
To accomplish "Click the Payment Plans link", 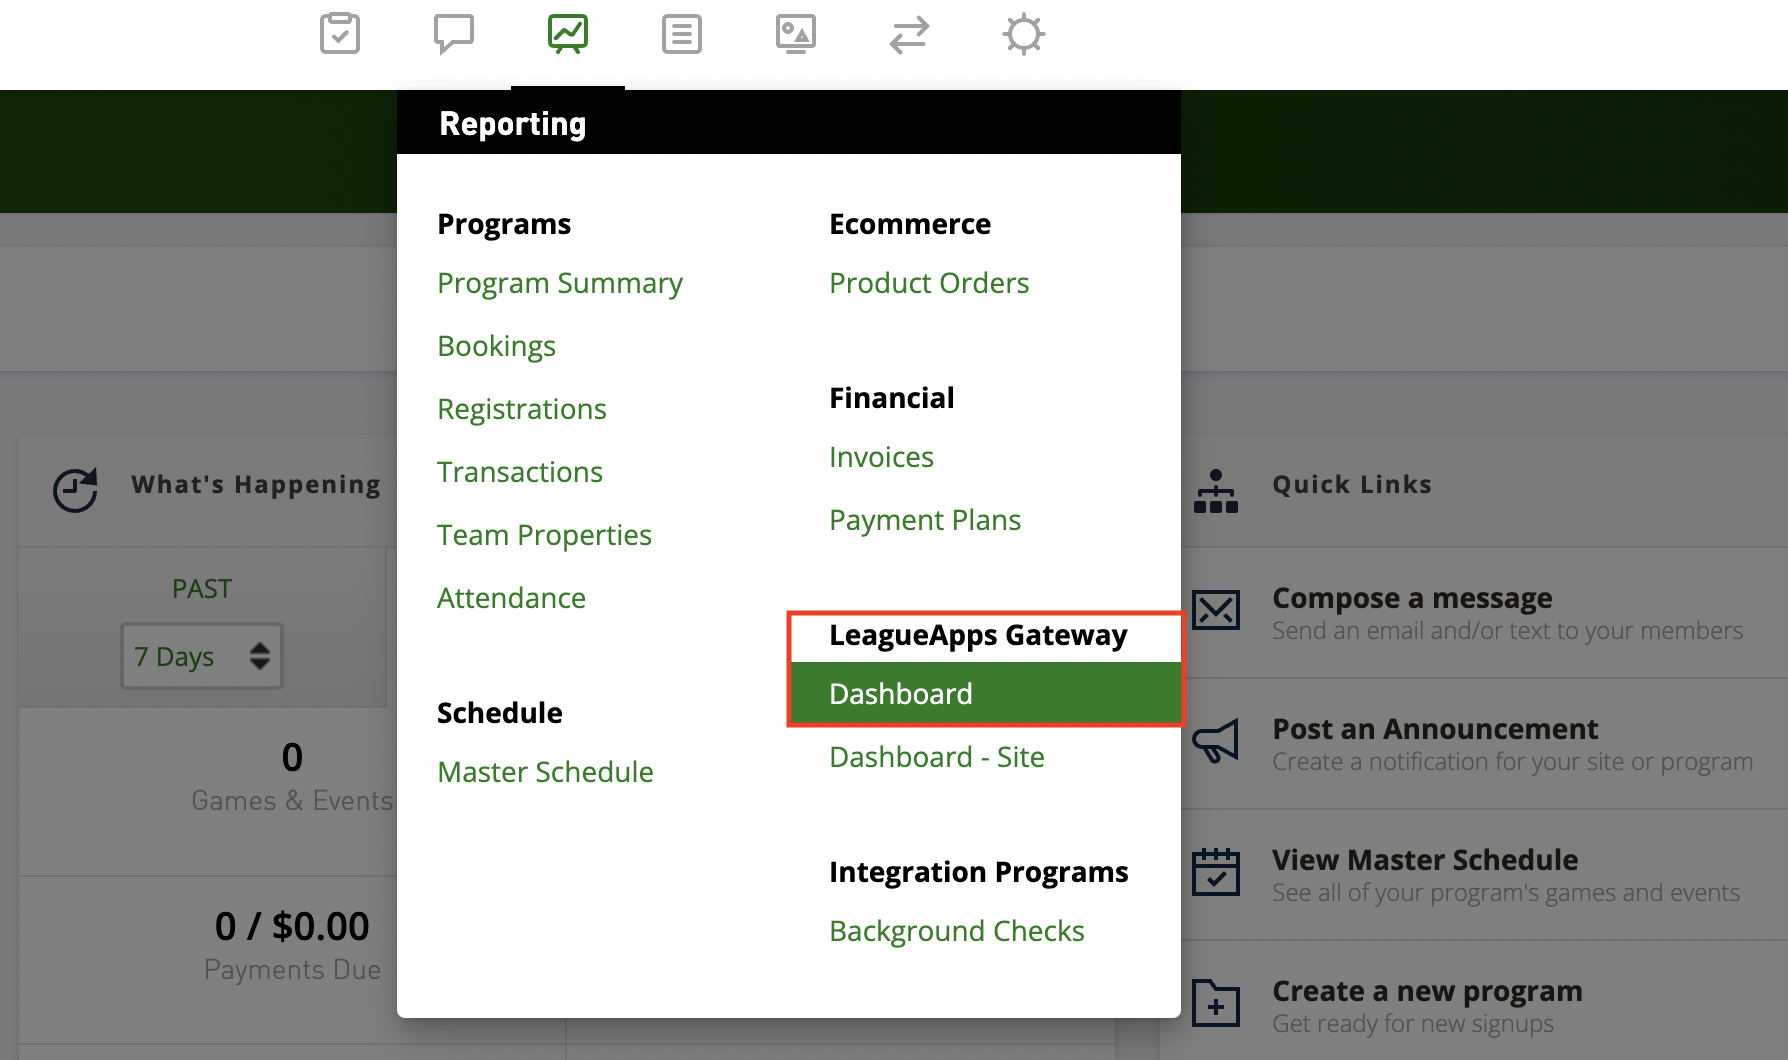I will [x=924, y=519].
